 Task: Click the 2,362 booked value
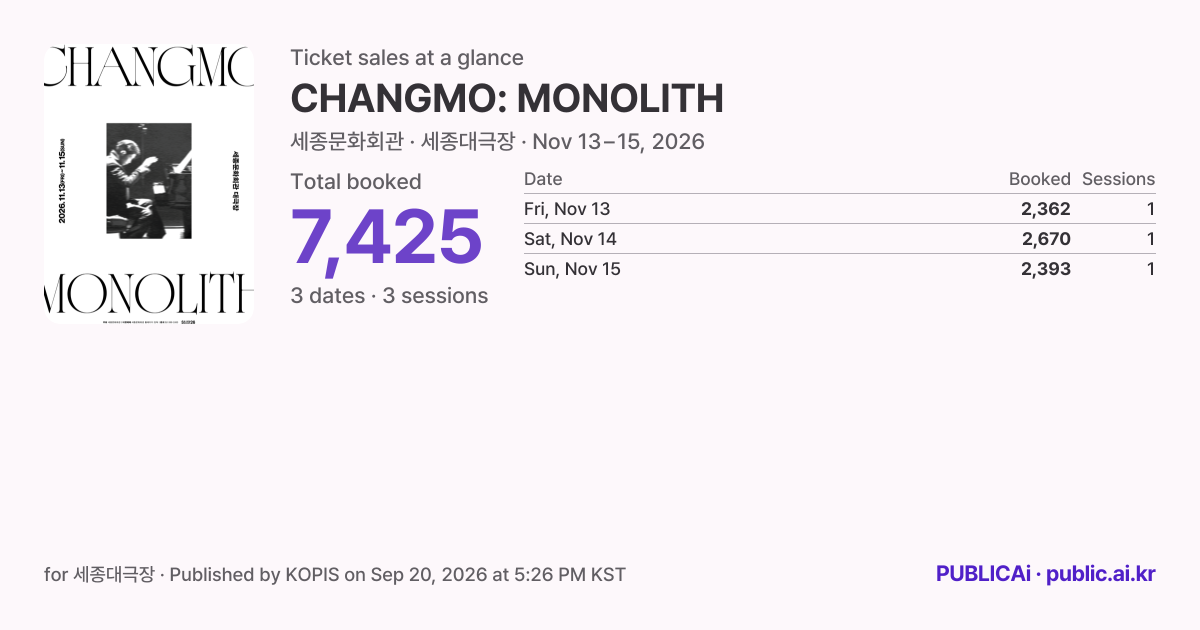tap(1046, 209)
